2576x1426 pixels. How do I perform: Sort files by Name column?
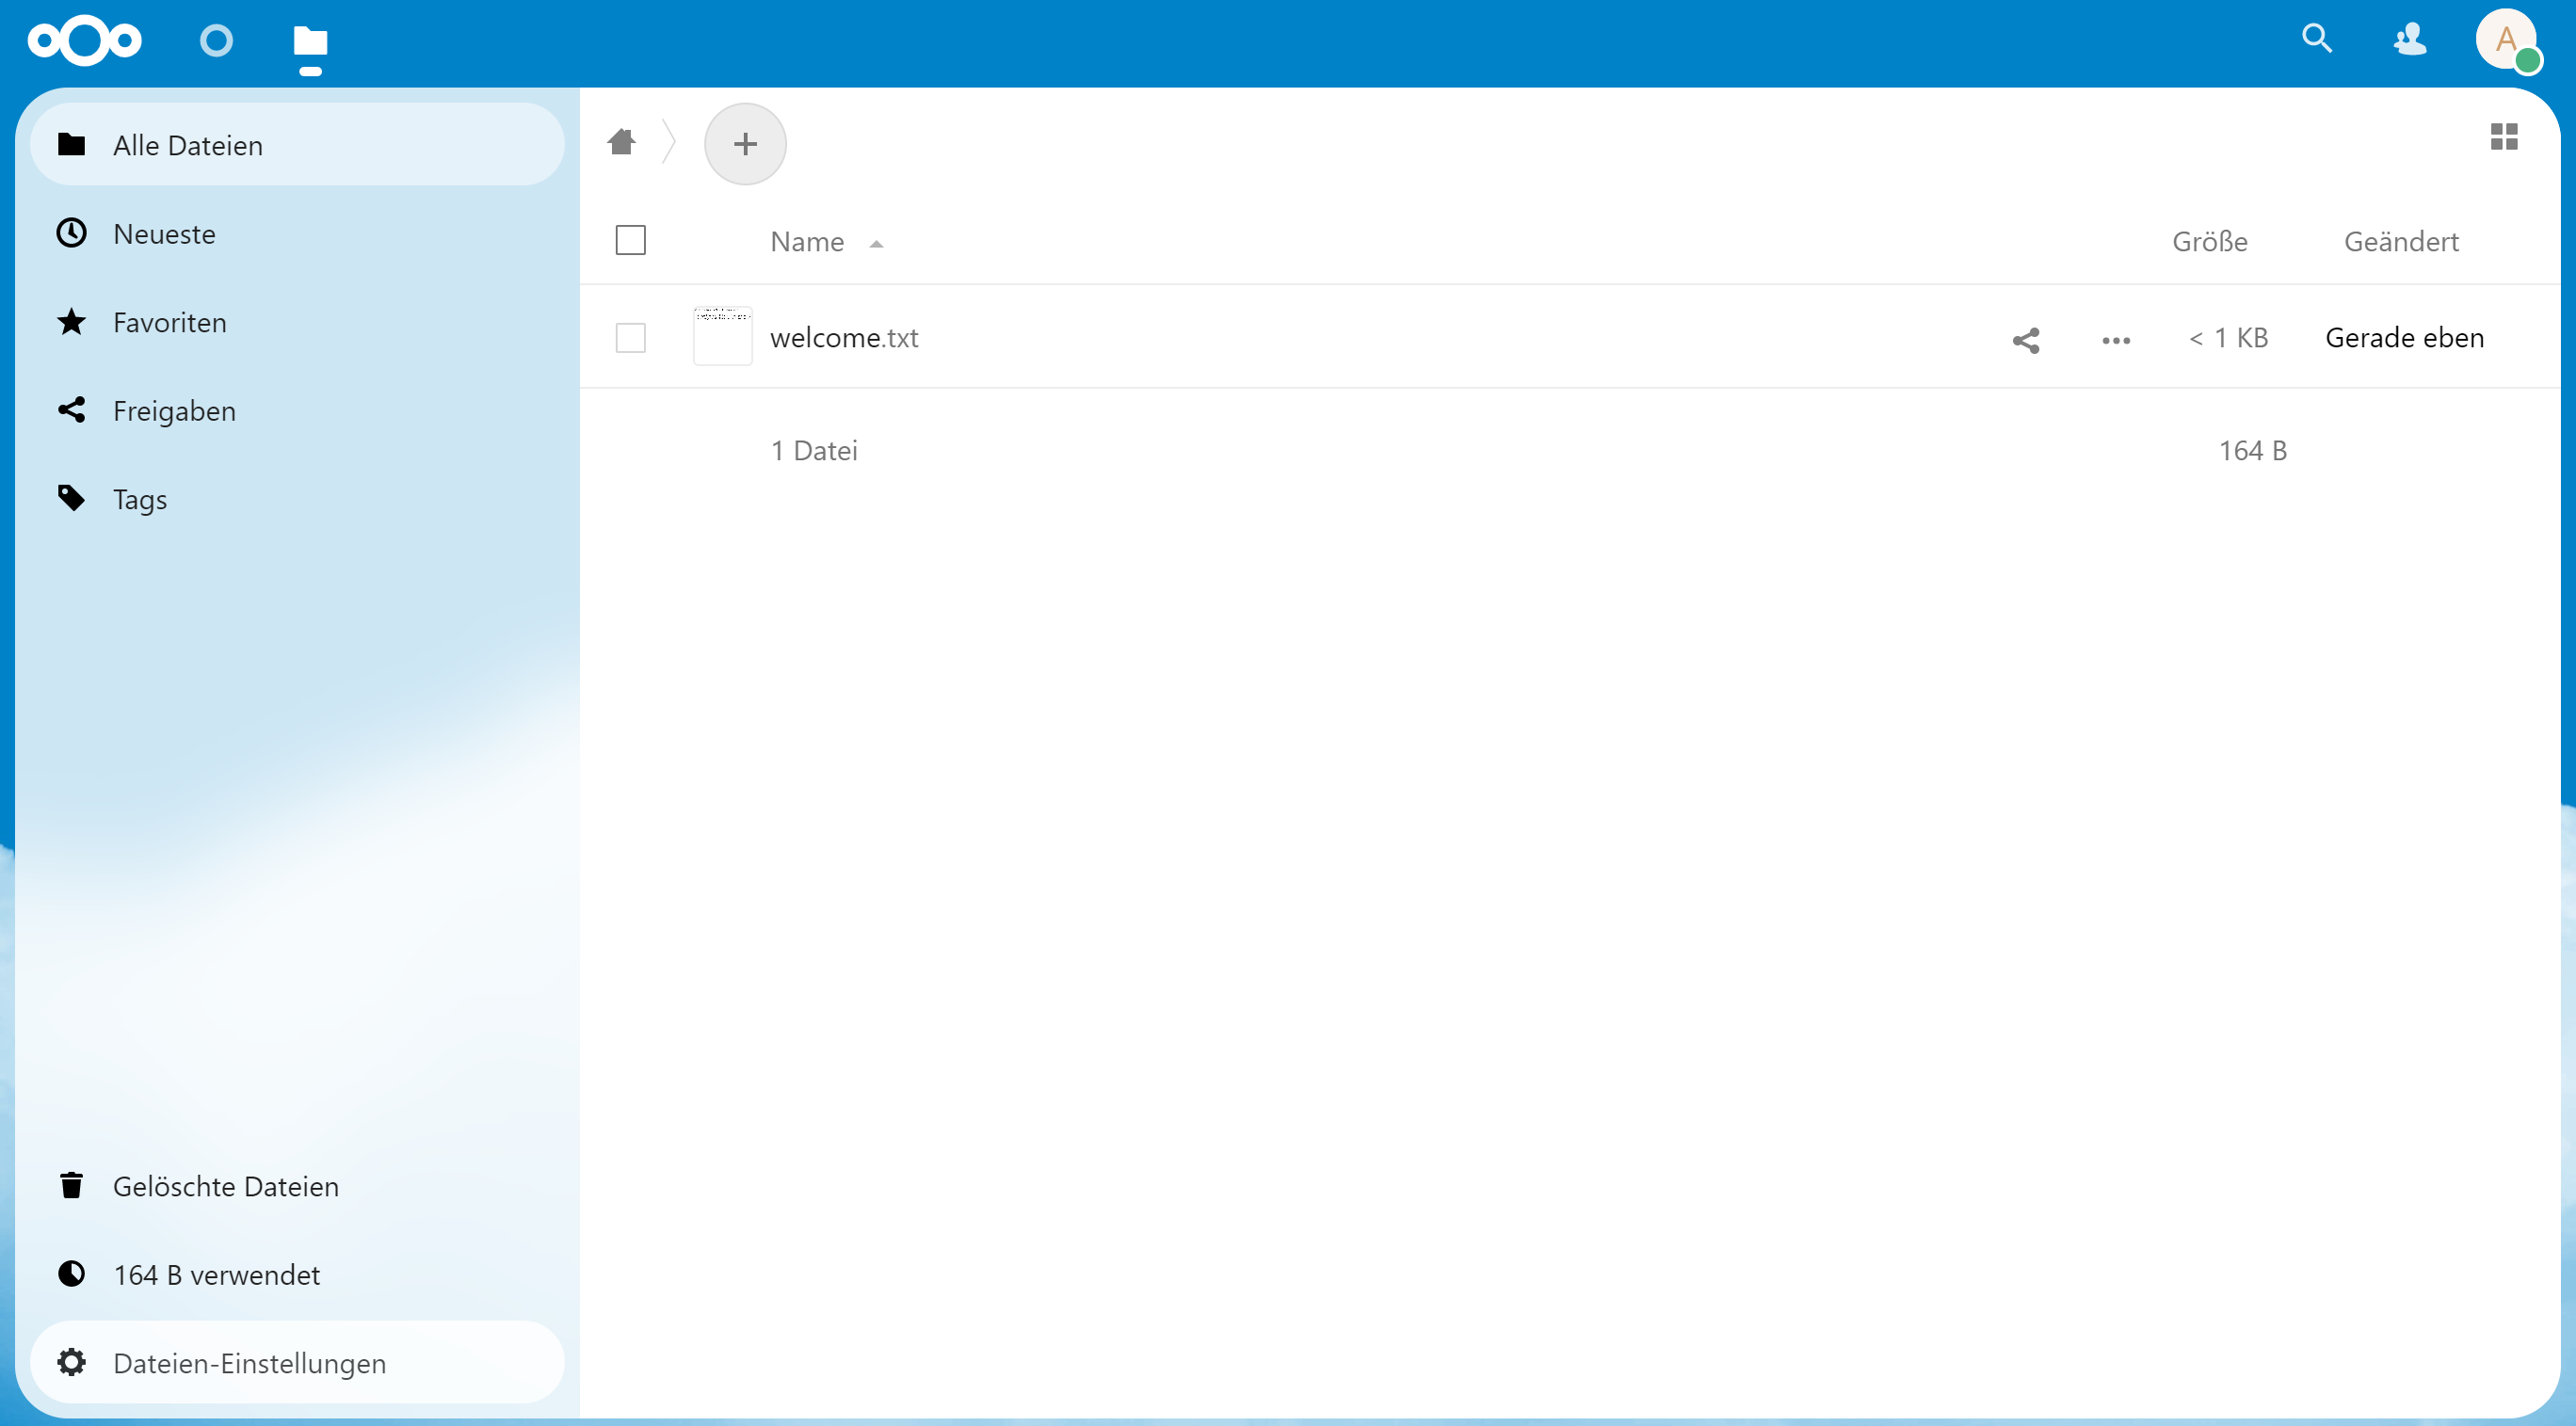click(x=807, y=242)
